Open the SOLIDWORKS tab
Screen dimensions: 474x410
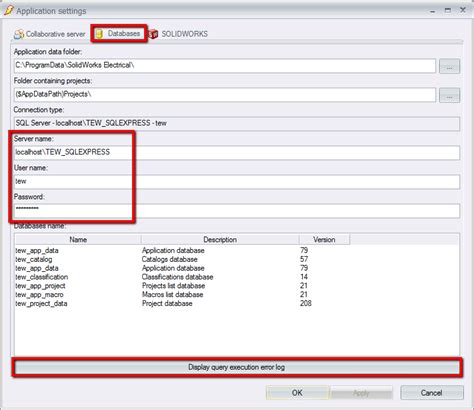[178, 34]
